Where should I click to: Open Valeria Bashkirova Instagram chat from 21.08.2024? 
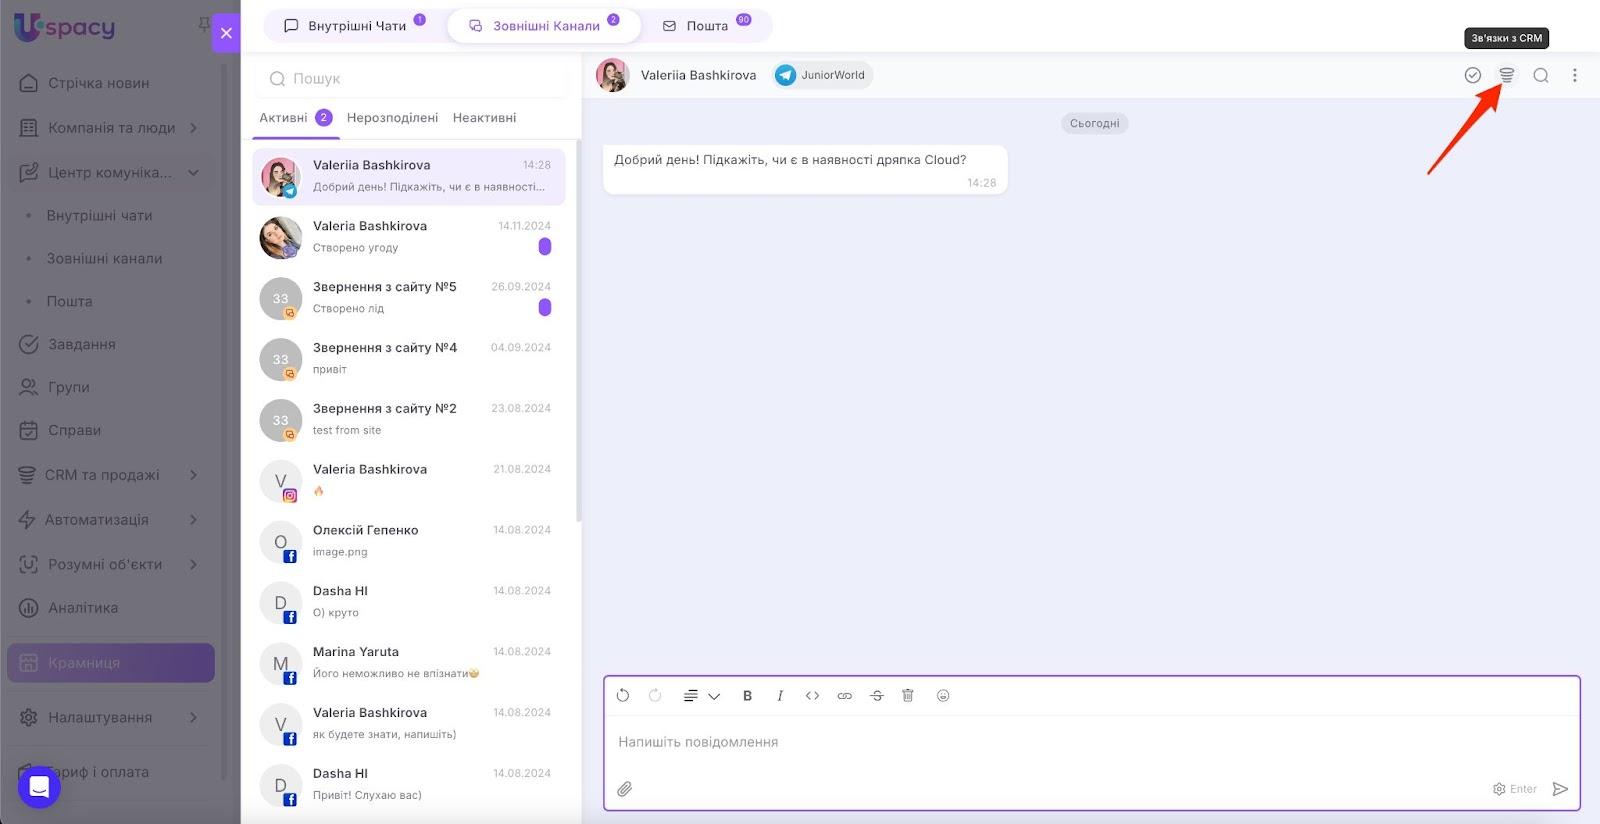tap(409, 481)
